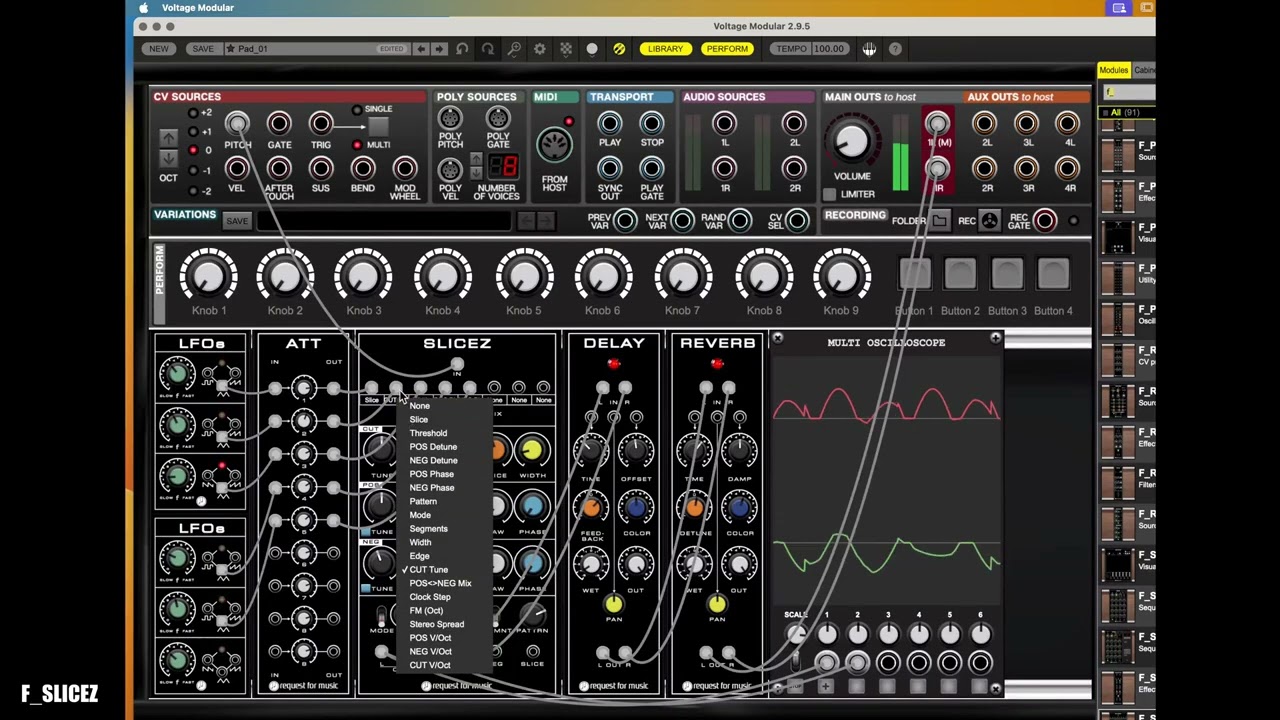Toggle the Single/Multi trigger switch button
Viewport: 1280px width, 720px height.
click(x=378, y=127)
